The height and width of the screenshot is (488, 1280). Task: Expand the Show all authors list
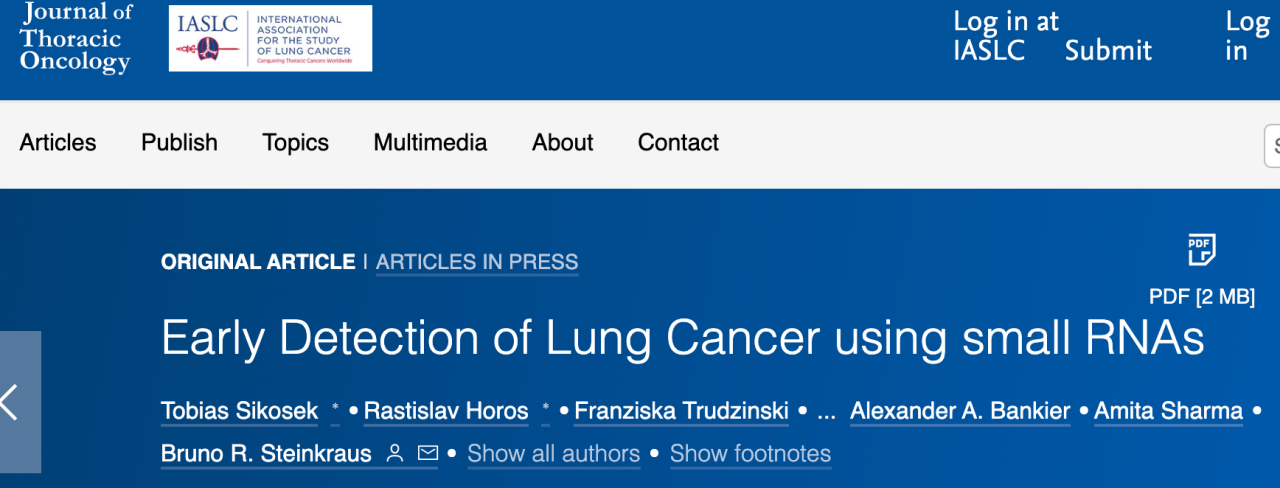[x=553, y=454]
